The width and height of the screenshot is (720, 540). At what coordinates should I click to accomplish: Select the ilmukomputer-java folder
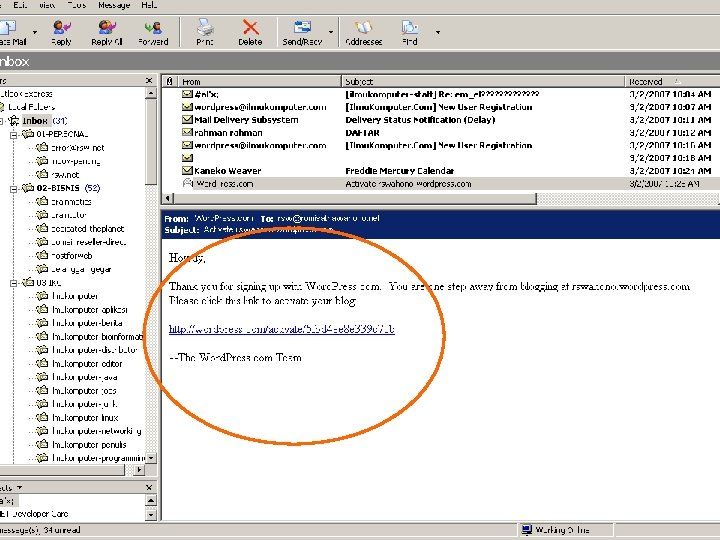(x=84, y=377)
